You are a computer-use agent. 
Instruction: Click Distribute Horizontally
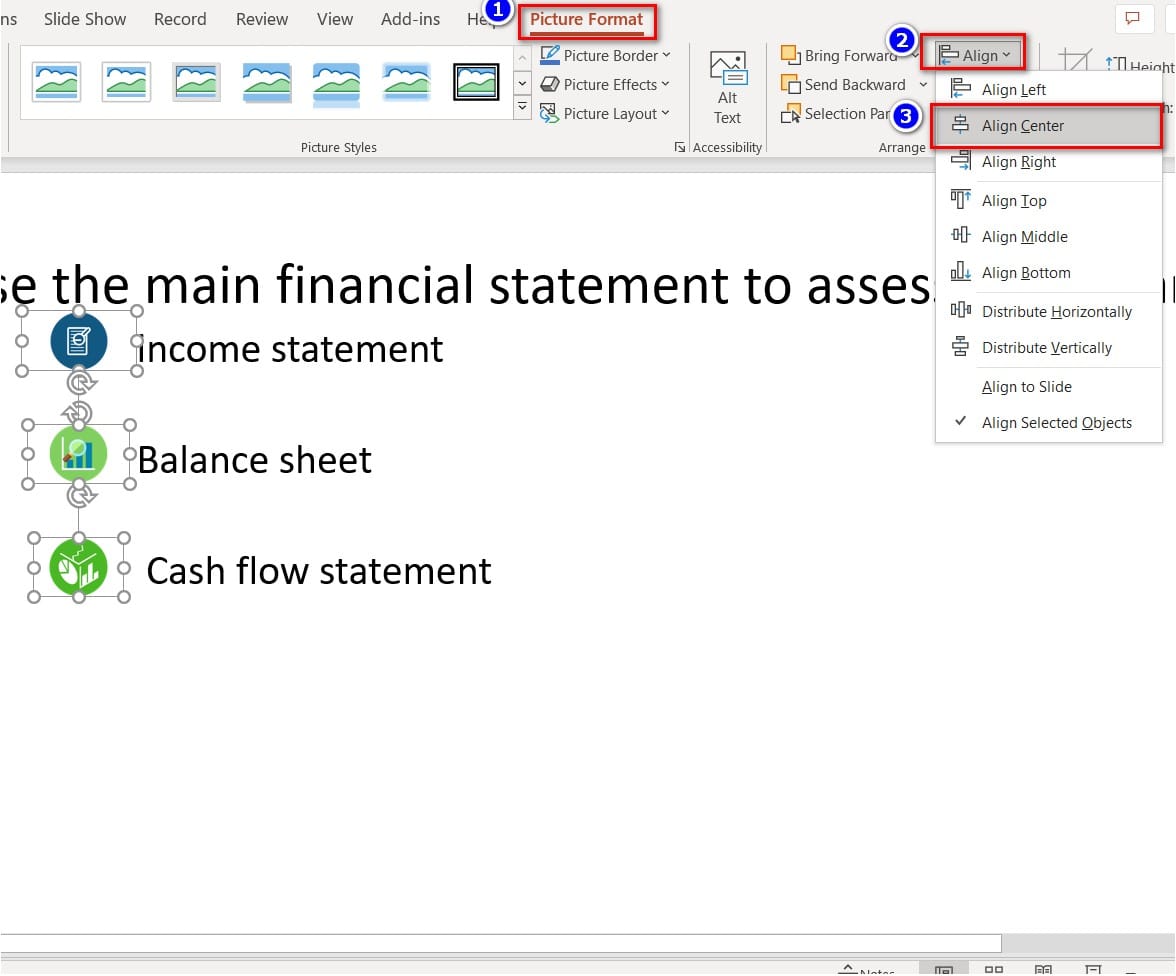(1048, 311)
